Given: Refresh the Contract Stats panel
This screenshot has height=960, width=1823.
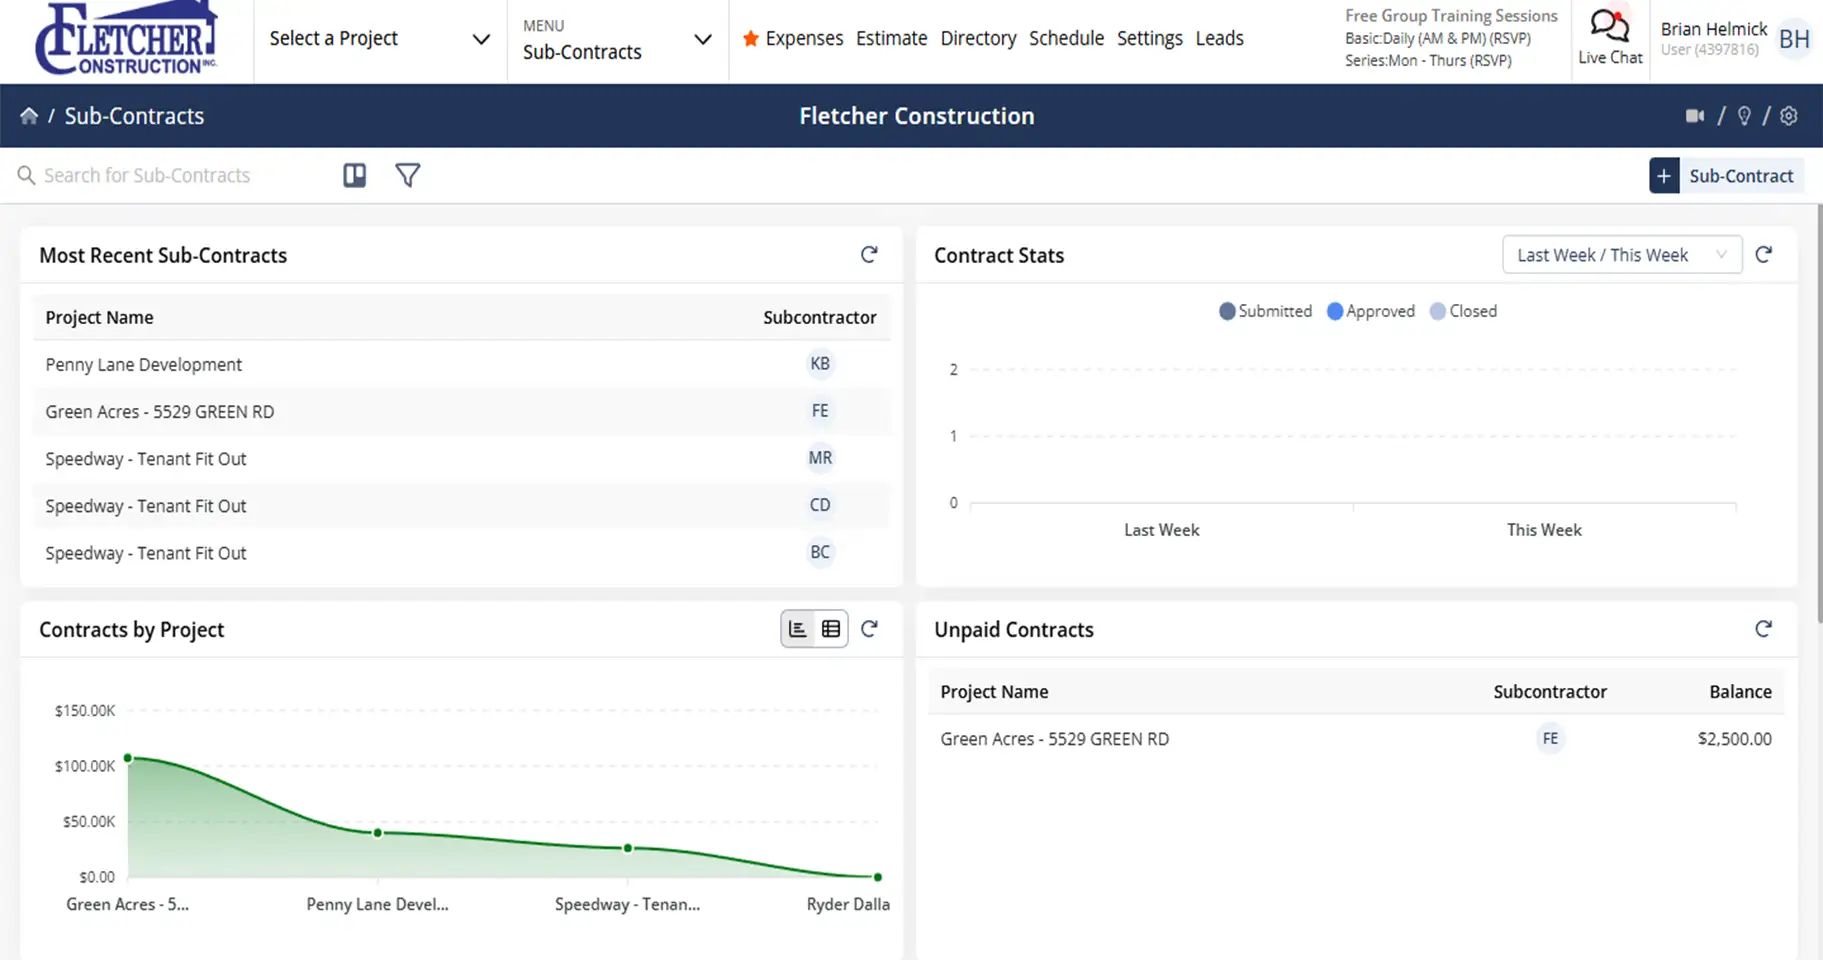Looking at the screenshot, I should tap(1764, 255).
